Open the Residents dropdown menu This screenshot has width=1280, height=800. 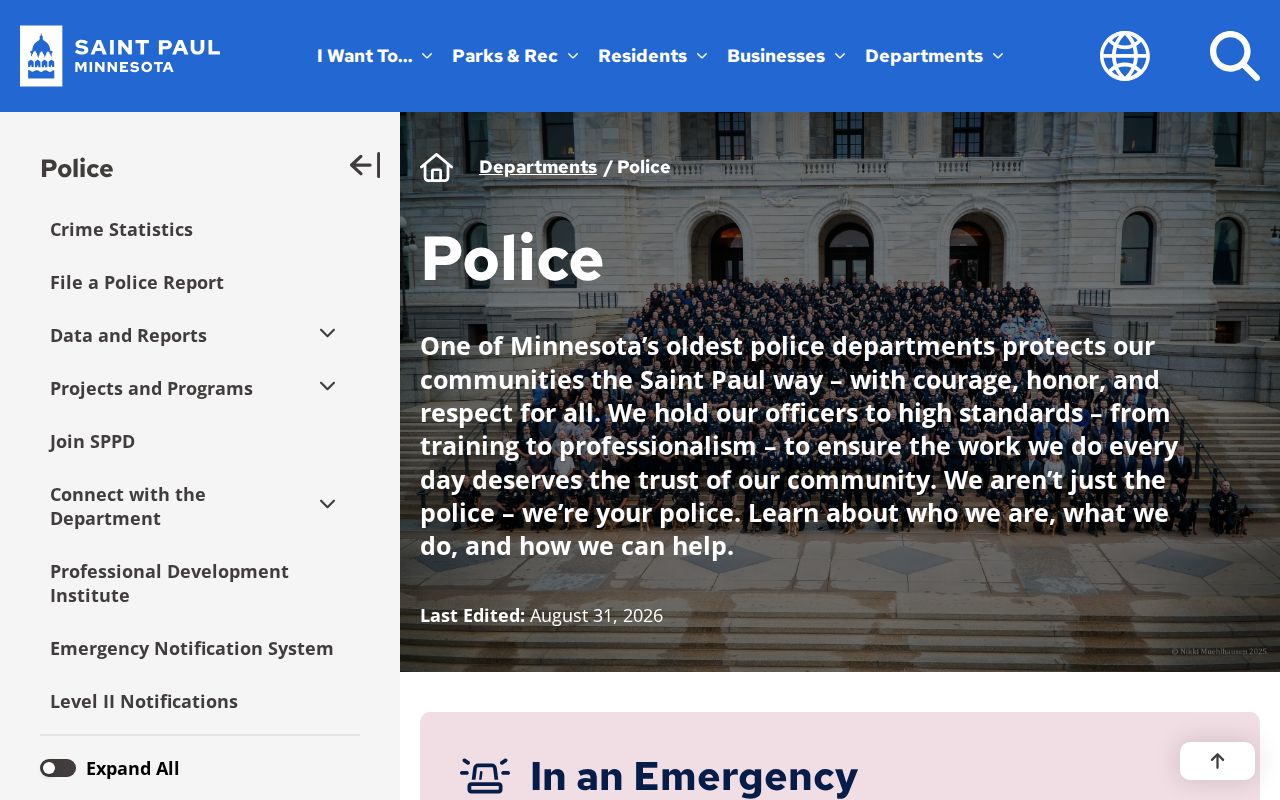tap(652, 56)
